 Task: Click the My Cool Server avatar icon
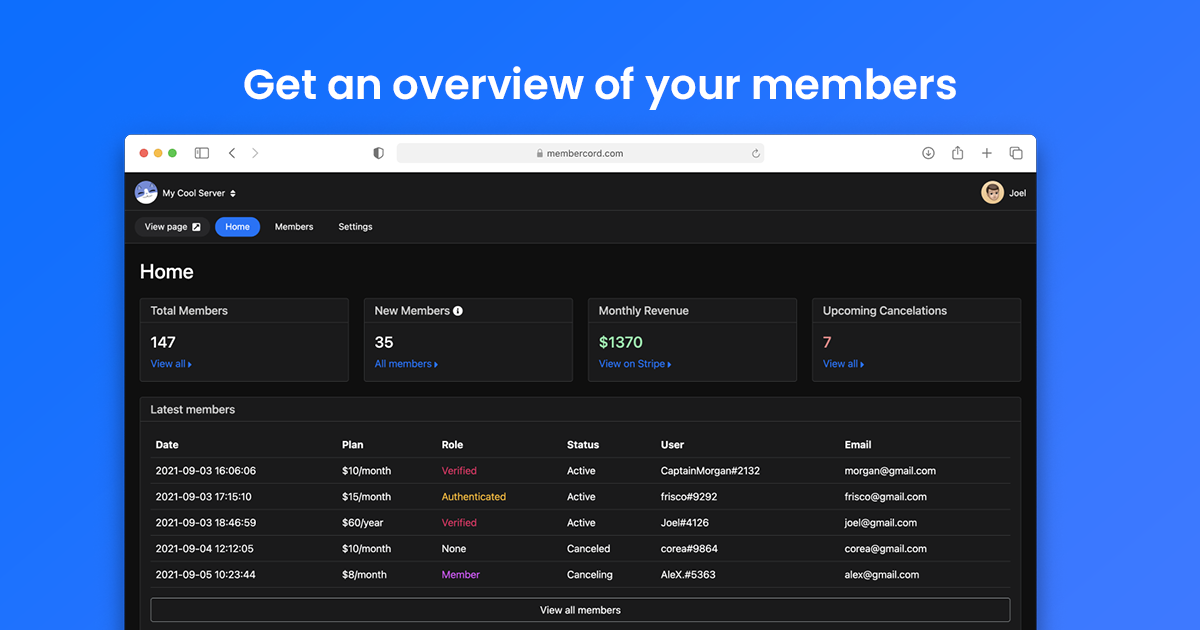pyautogui.click(x=145, y=192)
